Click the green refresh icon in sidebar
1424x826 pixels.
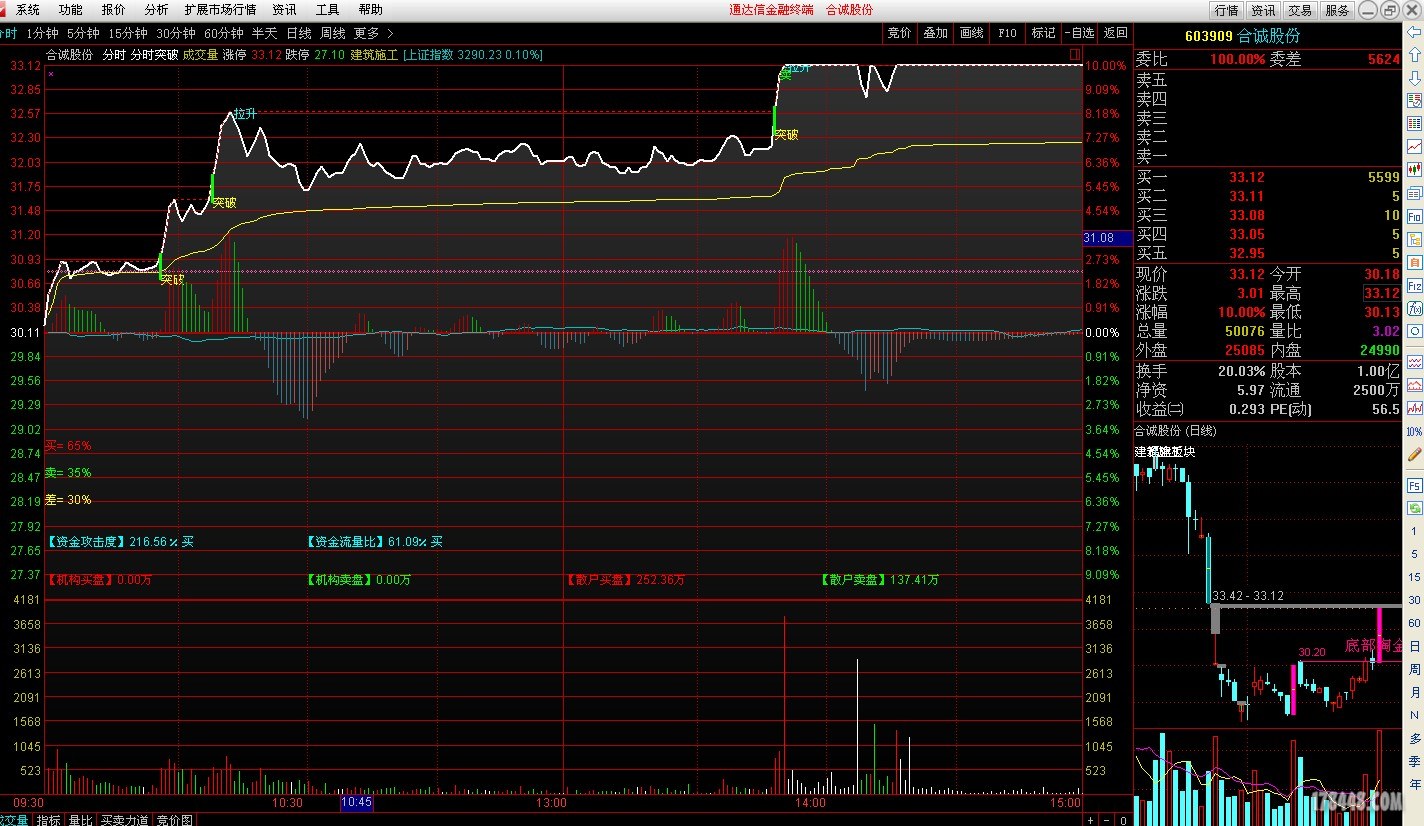point(1414,508)
